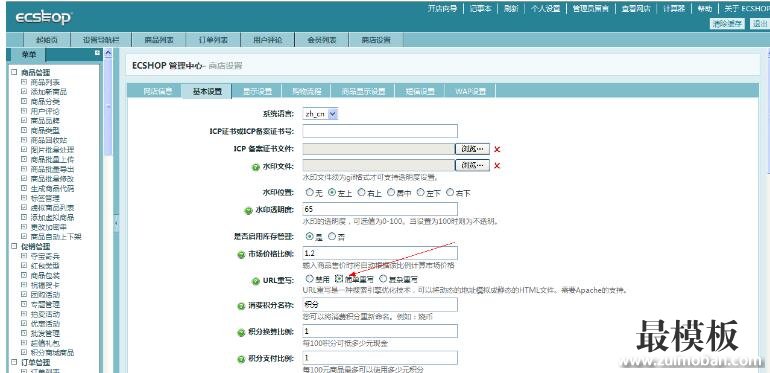770x373 pixels.
Task: Open the 系统语言 zh_cn dropdown
Action: [x=320, y=114]
